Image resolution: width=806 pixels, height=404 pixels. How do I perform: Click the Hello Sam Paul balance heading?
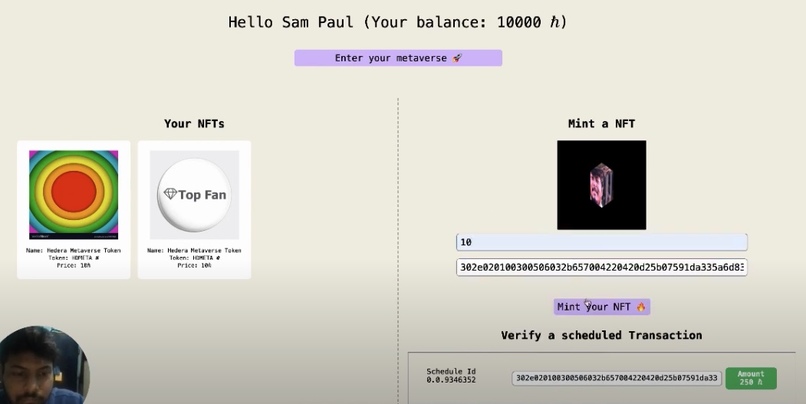click(x=398, y=22)
